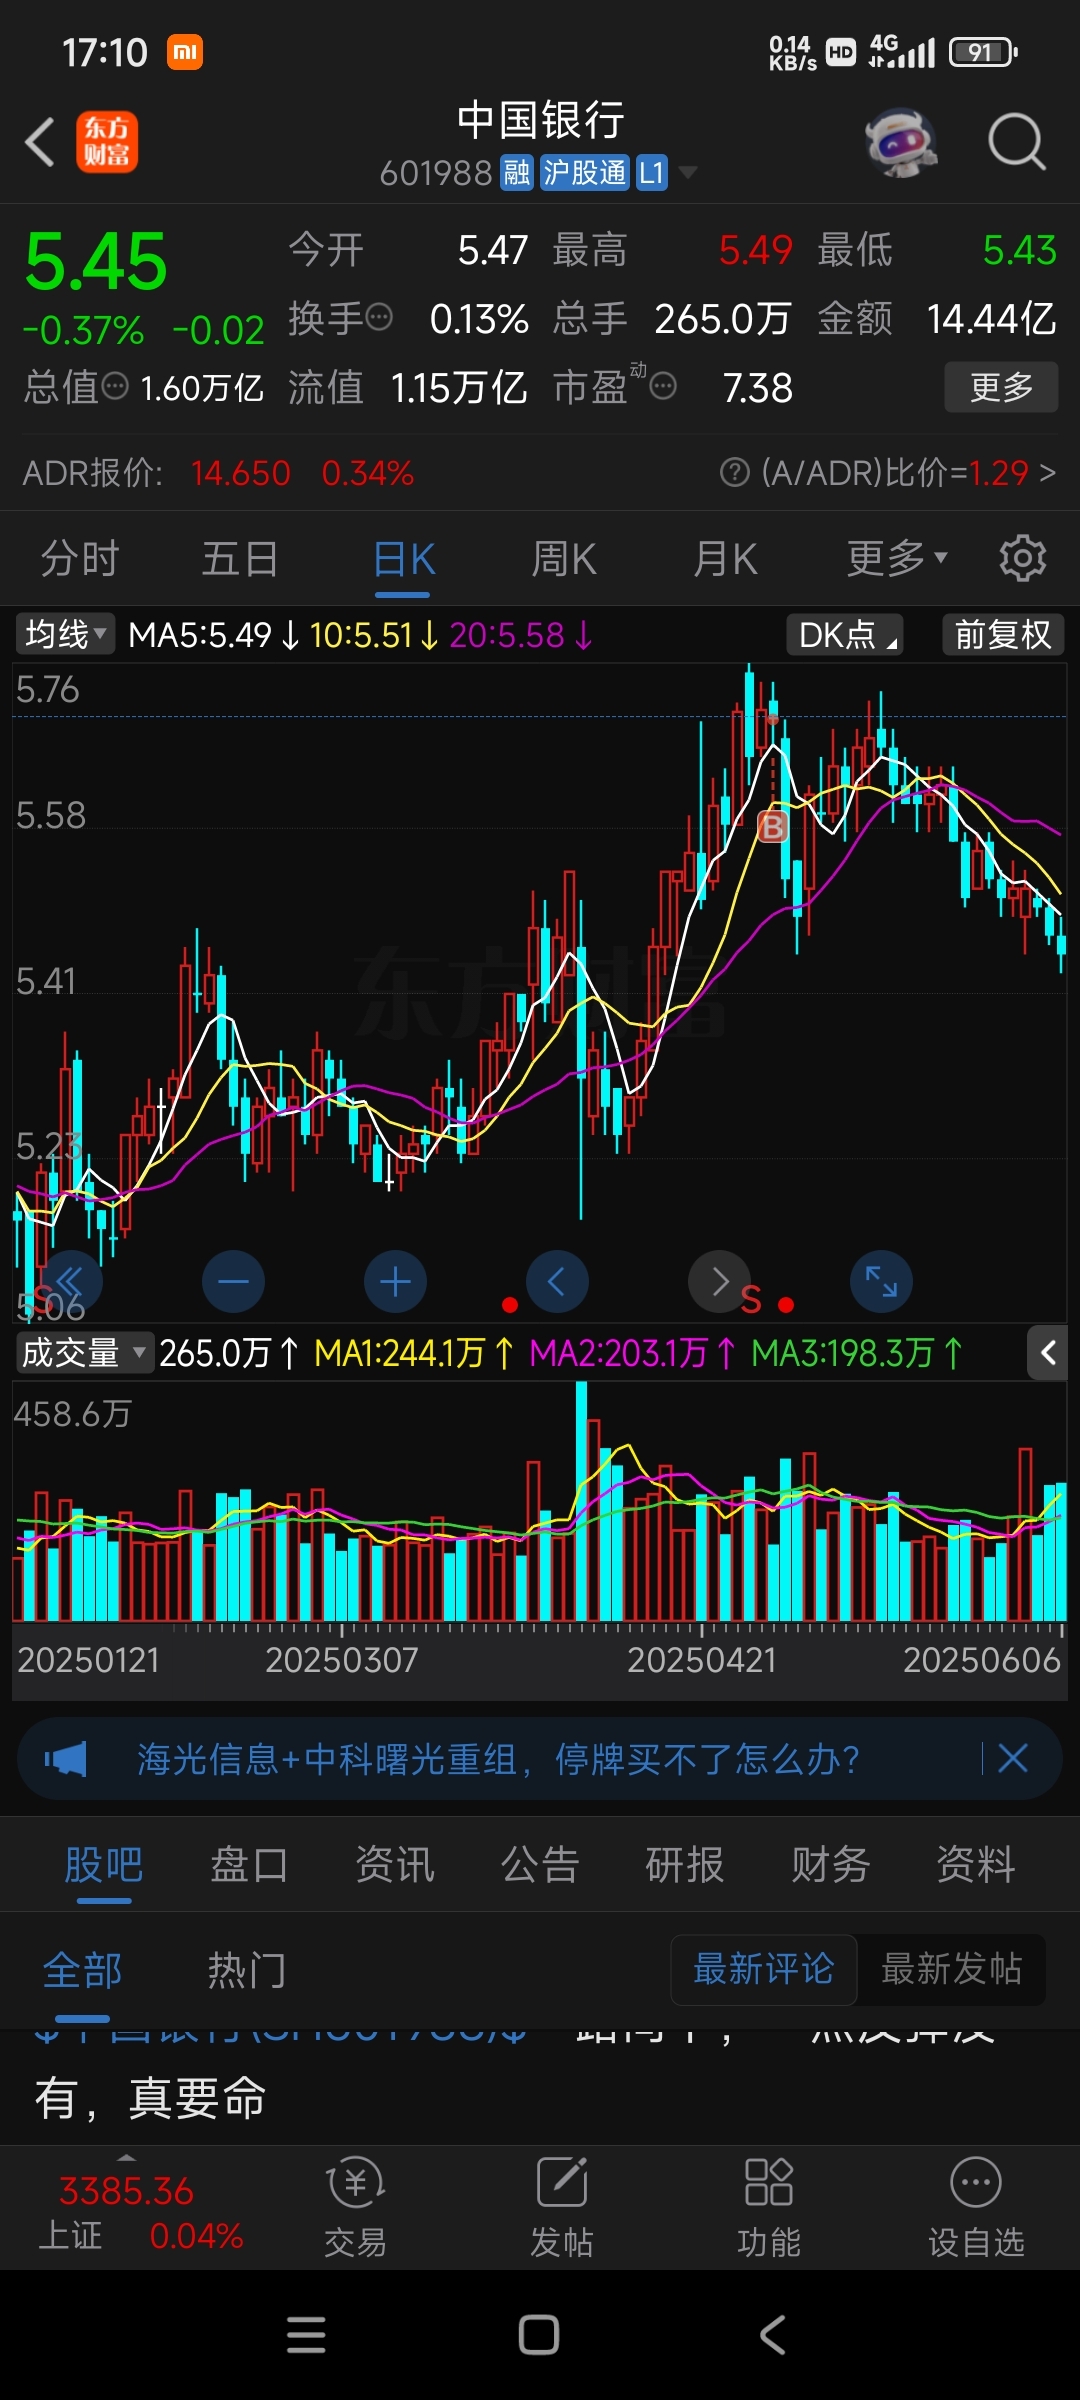Zoom out chart with minus button
The width and height of the screenshot is (1080, 2400).
click(233, 1281)
